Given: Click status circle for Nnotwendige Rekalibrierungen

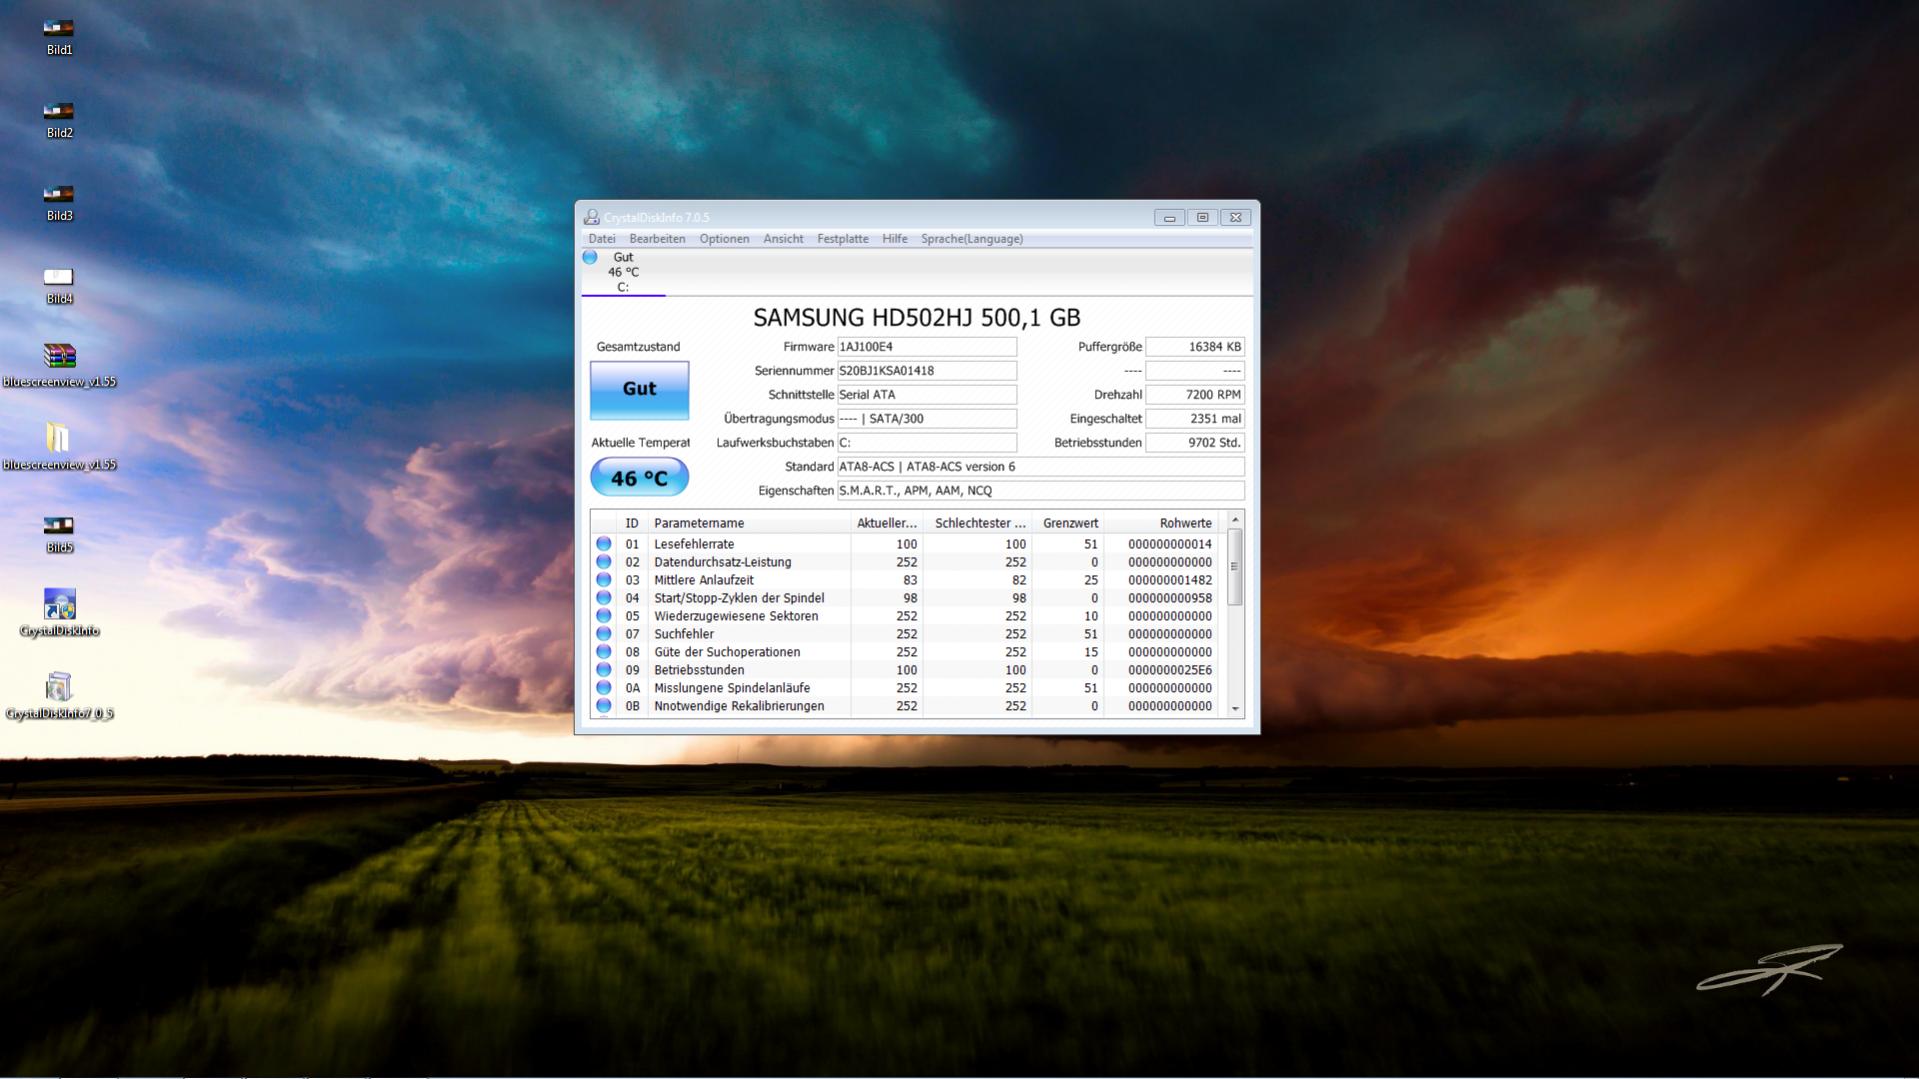Looking at the screenshot, I should (x=604, y=706).
